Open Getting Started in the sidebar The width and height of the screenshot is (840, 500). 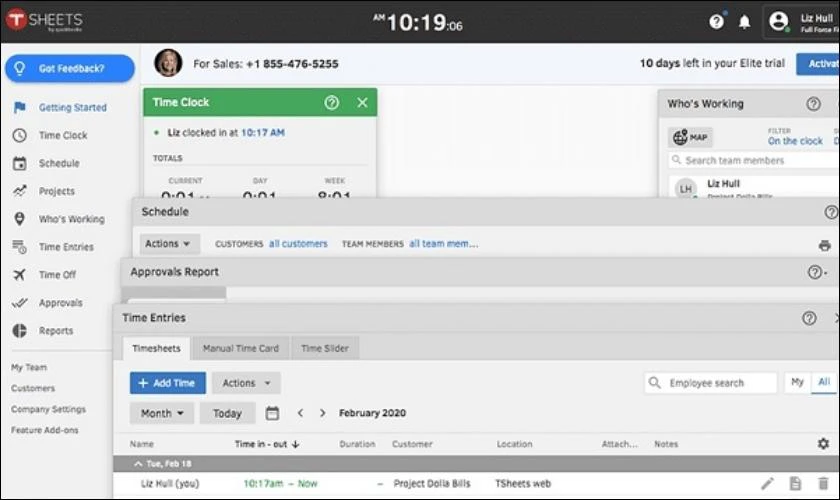[x=72, y=107]
